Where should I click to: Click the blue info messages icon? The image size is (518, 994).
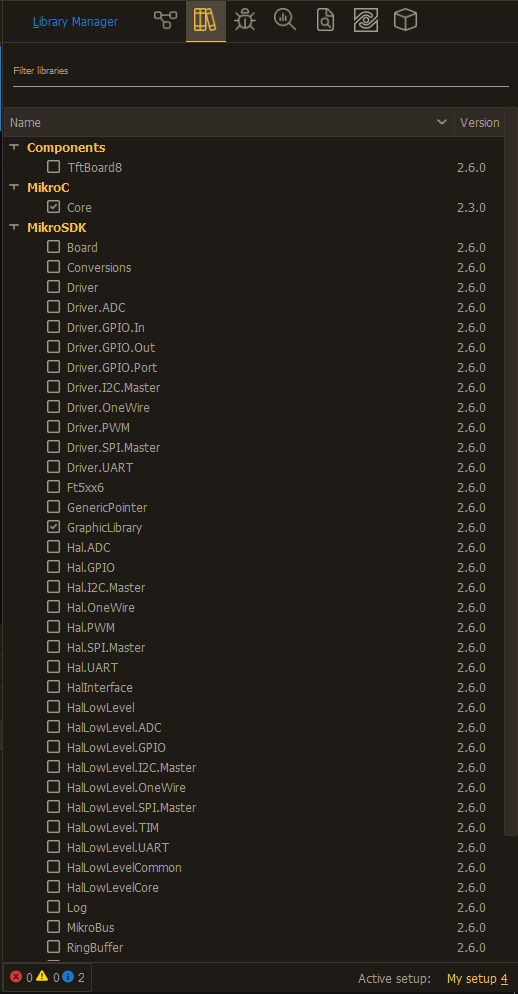coord(68,977)
